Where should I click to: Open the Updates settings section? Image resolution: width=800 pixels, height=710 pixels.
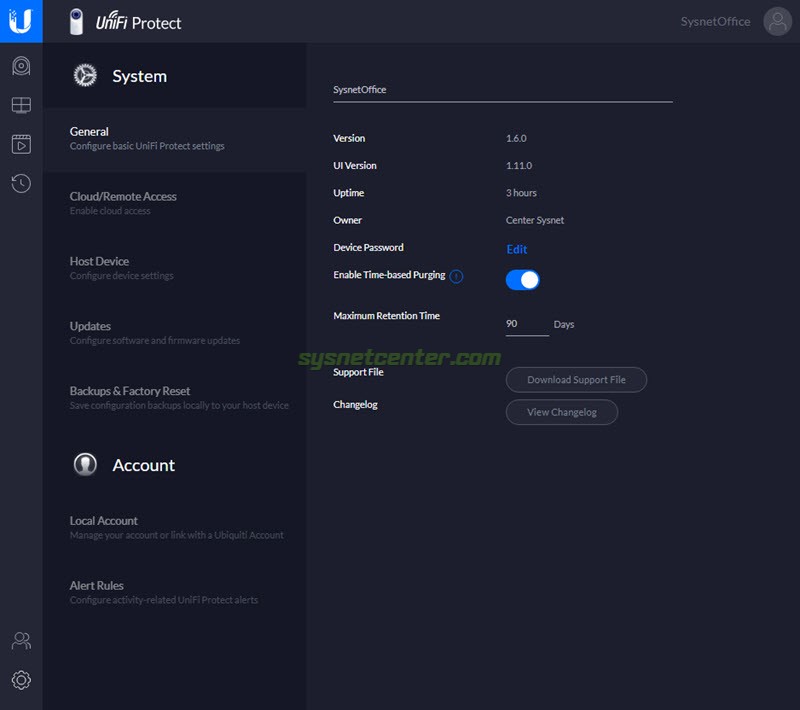174,333
